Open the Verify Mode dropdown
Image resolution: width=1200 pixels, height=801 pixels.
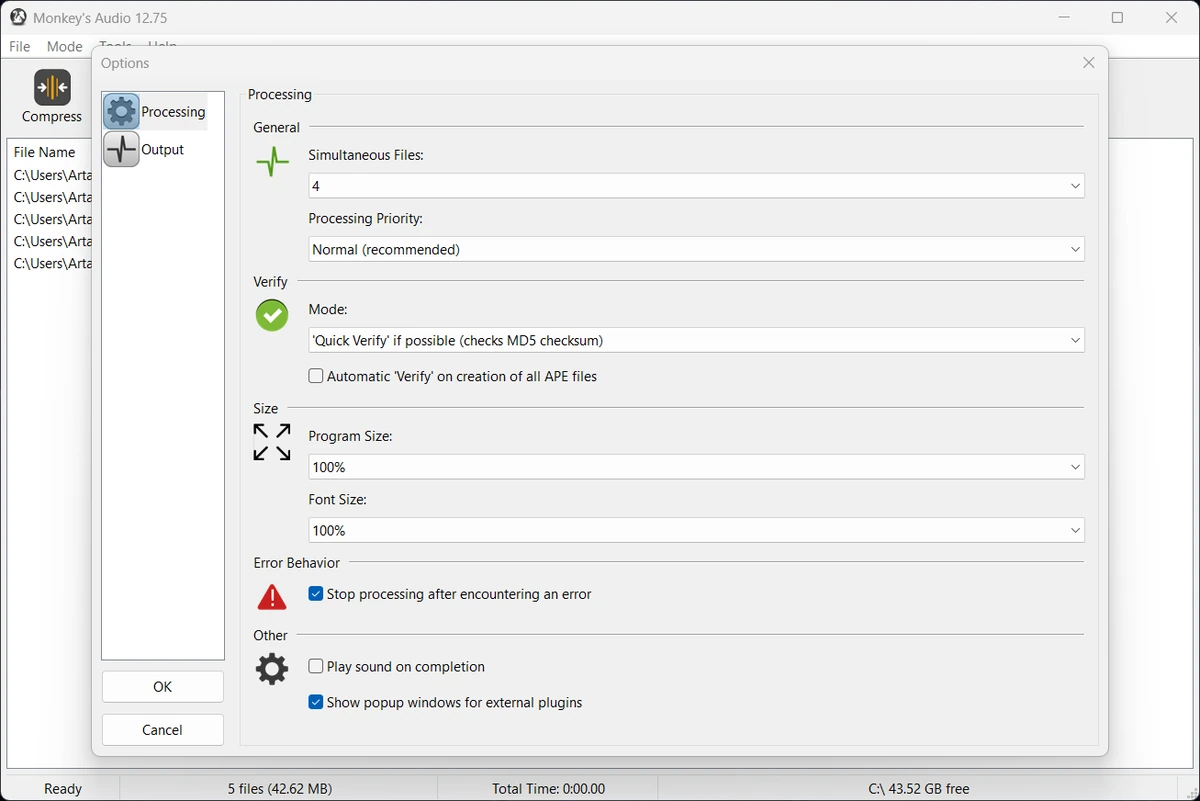(696, 341)
